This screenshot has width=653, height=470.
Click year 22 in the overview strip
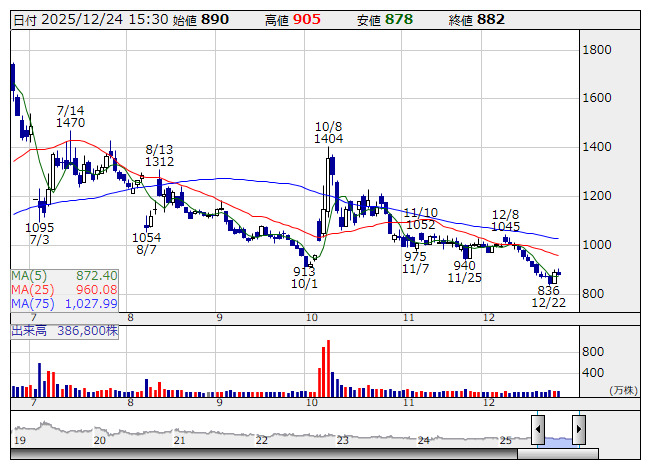coord(261,440)
